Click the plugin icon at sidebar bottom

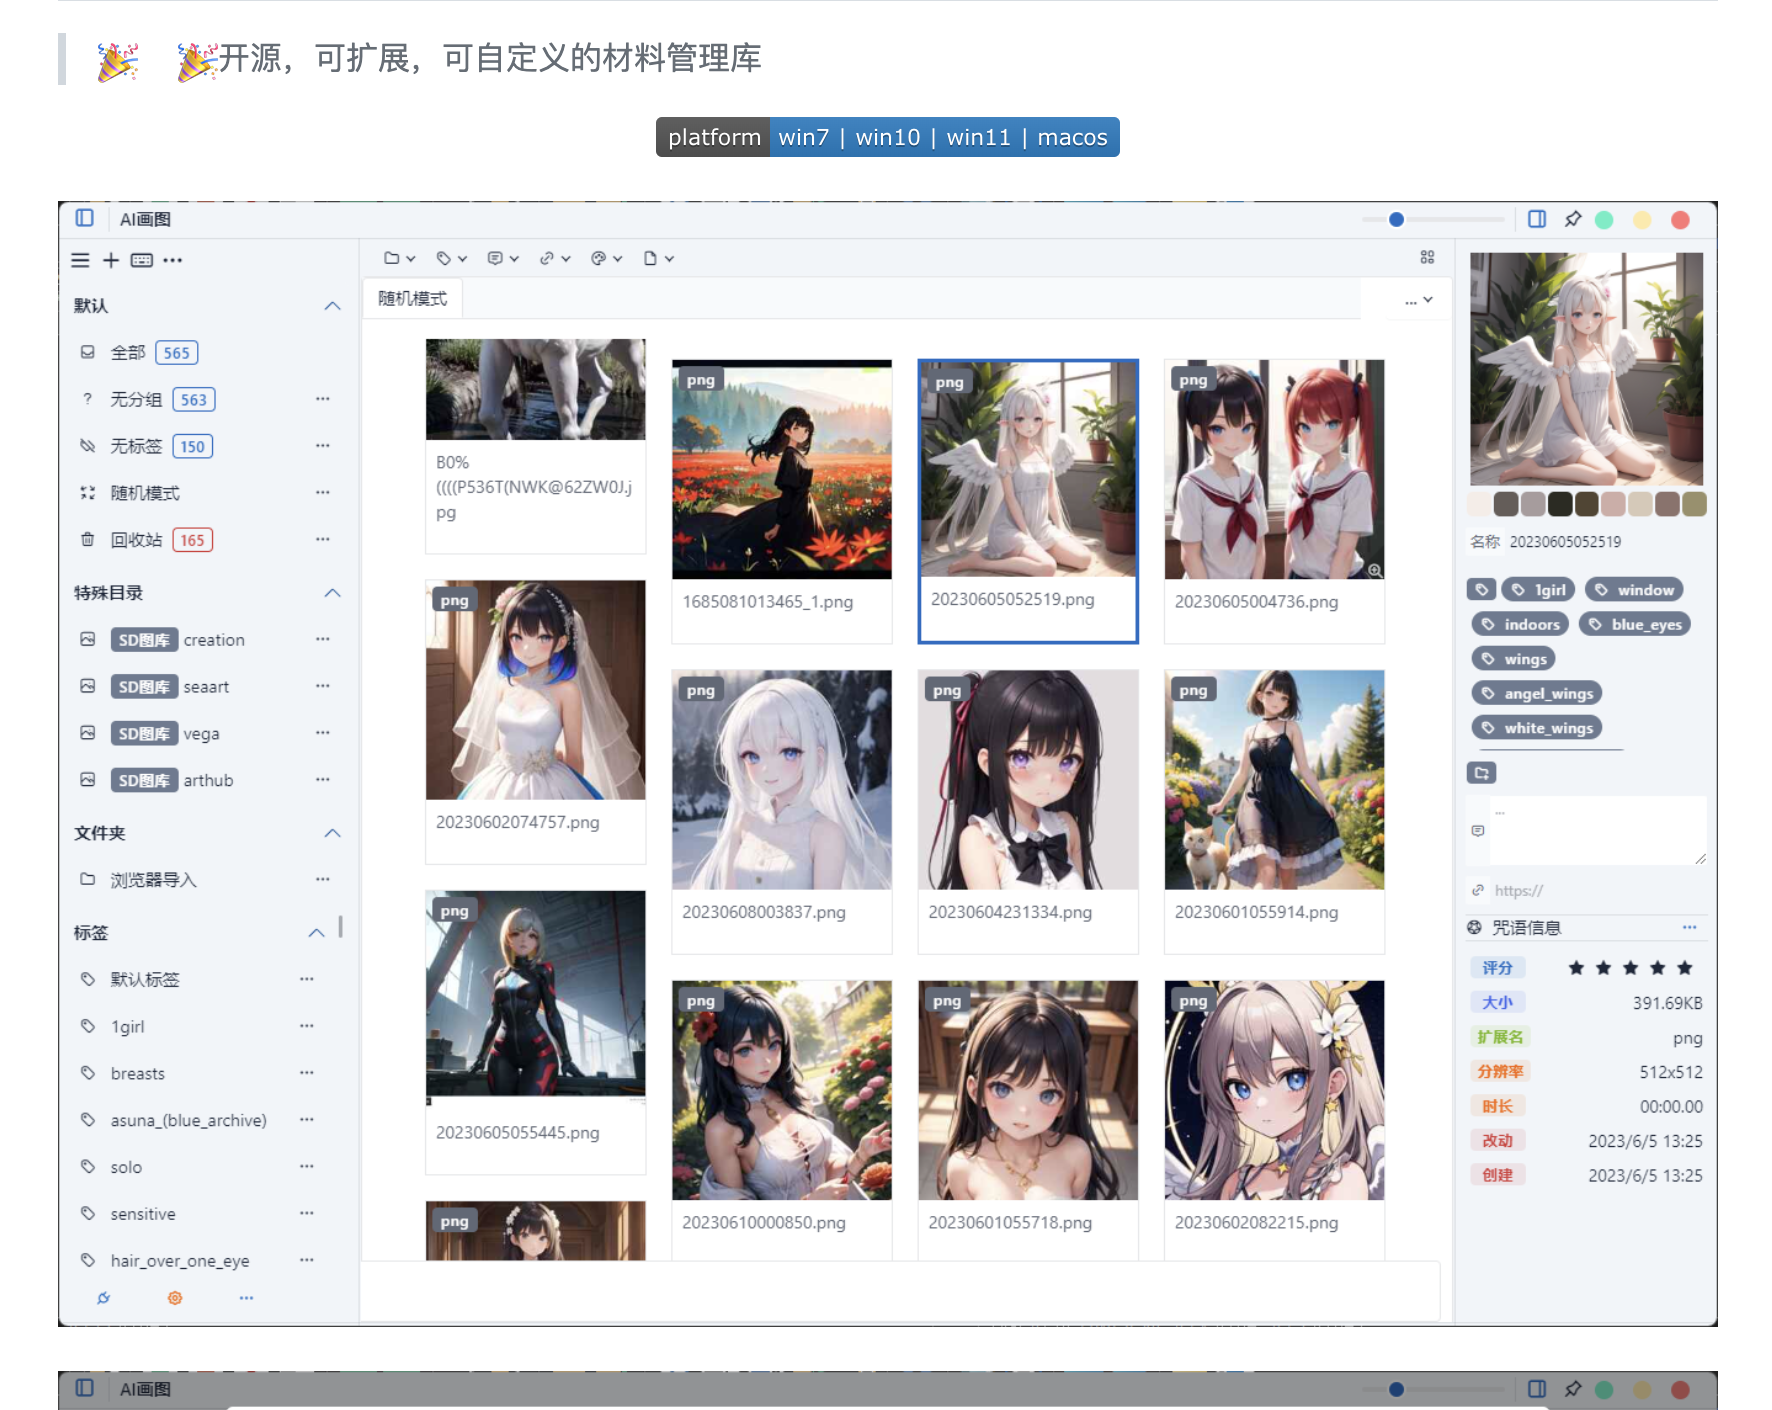tap(103, 1298)
